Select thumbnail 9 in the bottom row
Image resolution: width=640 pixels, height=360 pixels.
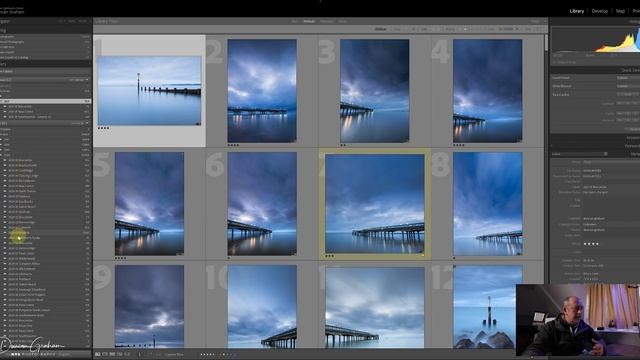tap(149, 307)
